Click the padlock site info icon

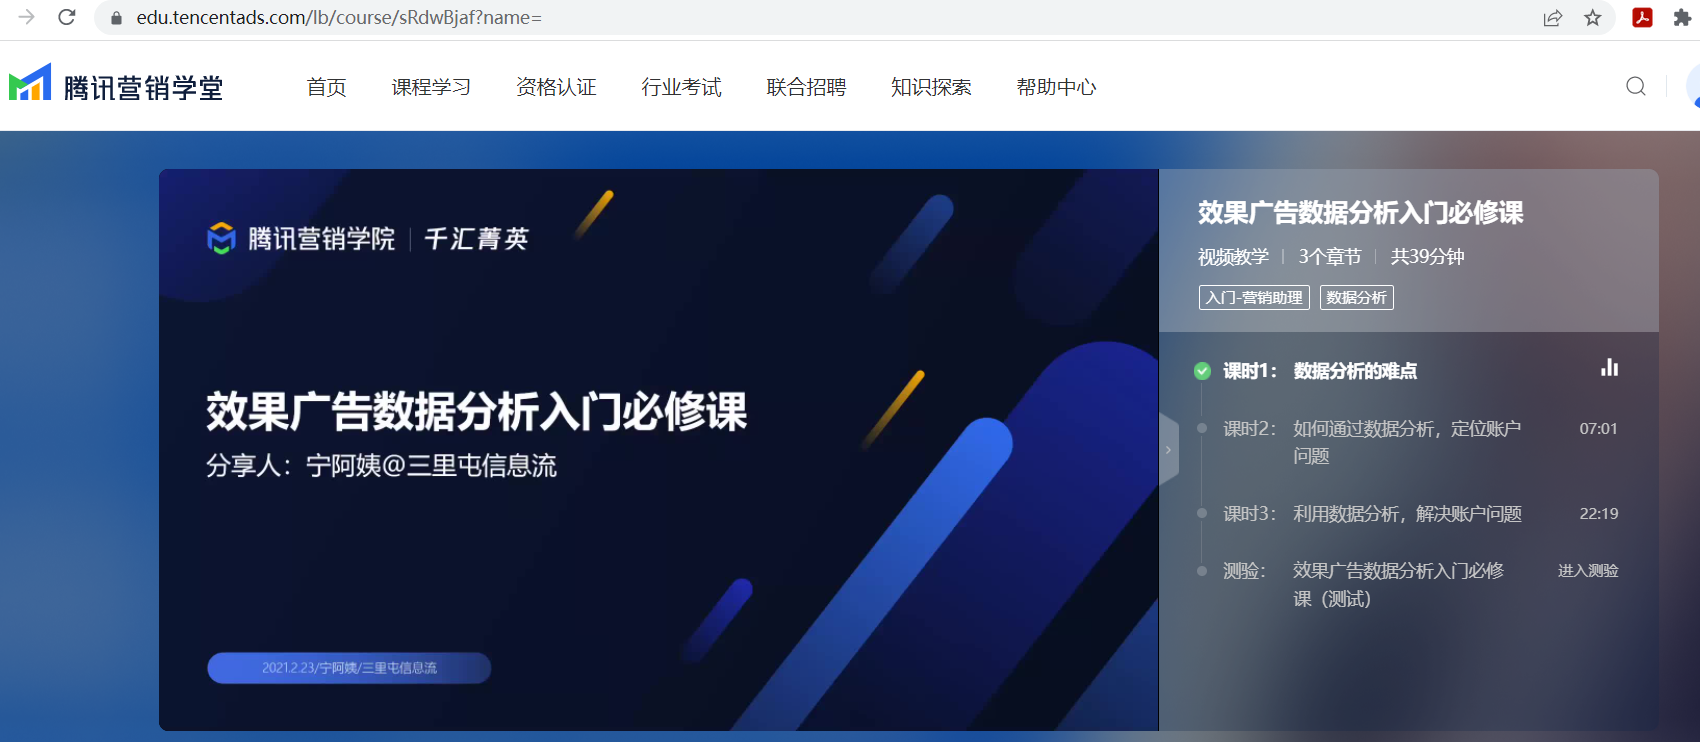(x=116, y=18)
